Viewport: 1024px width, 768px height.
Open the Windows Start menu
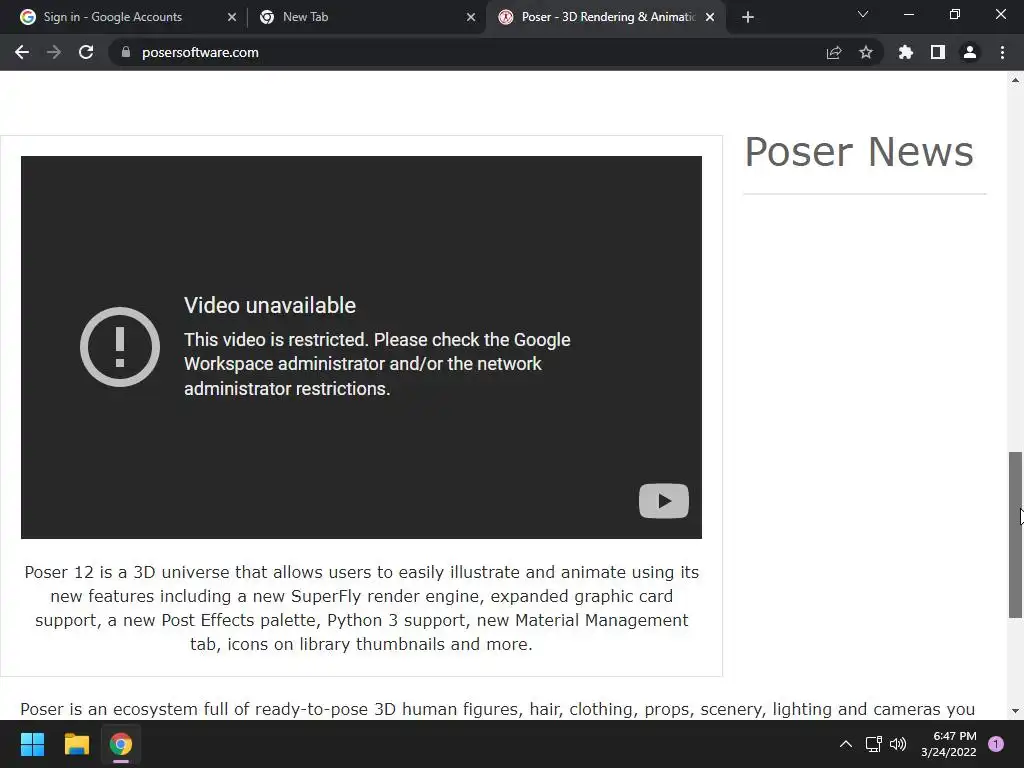point(32,744)
